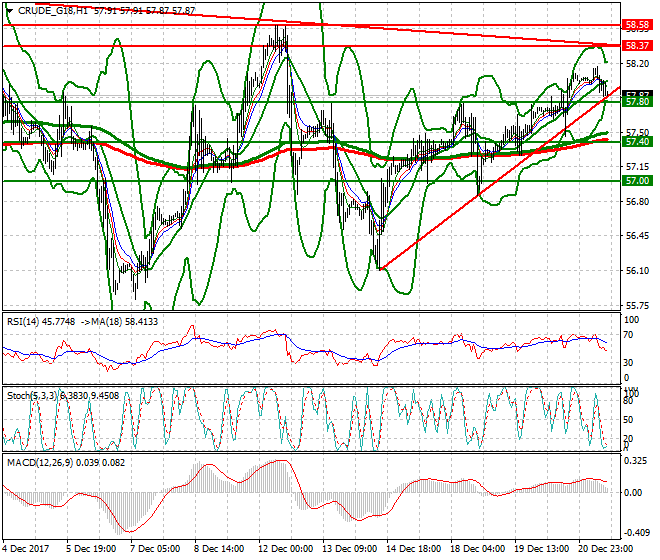Click the 57.50 price axis value

[637, 133]
